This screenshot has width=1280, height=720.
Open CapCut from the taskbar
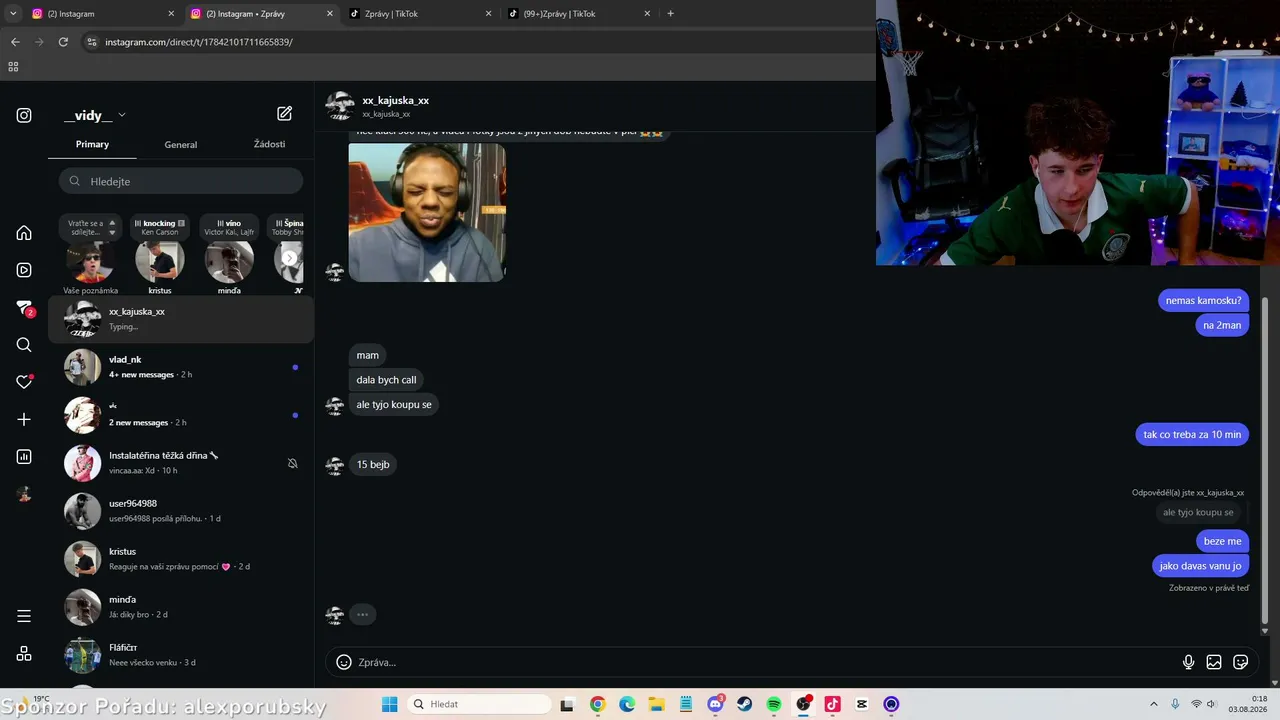tap(862, 704)
